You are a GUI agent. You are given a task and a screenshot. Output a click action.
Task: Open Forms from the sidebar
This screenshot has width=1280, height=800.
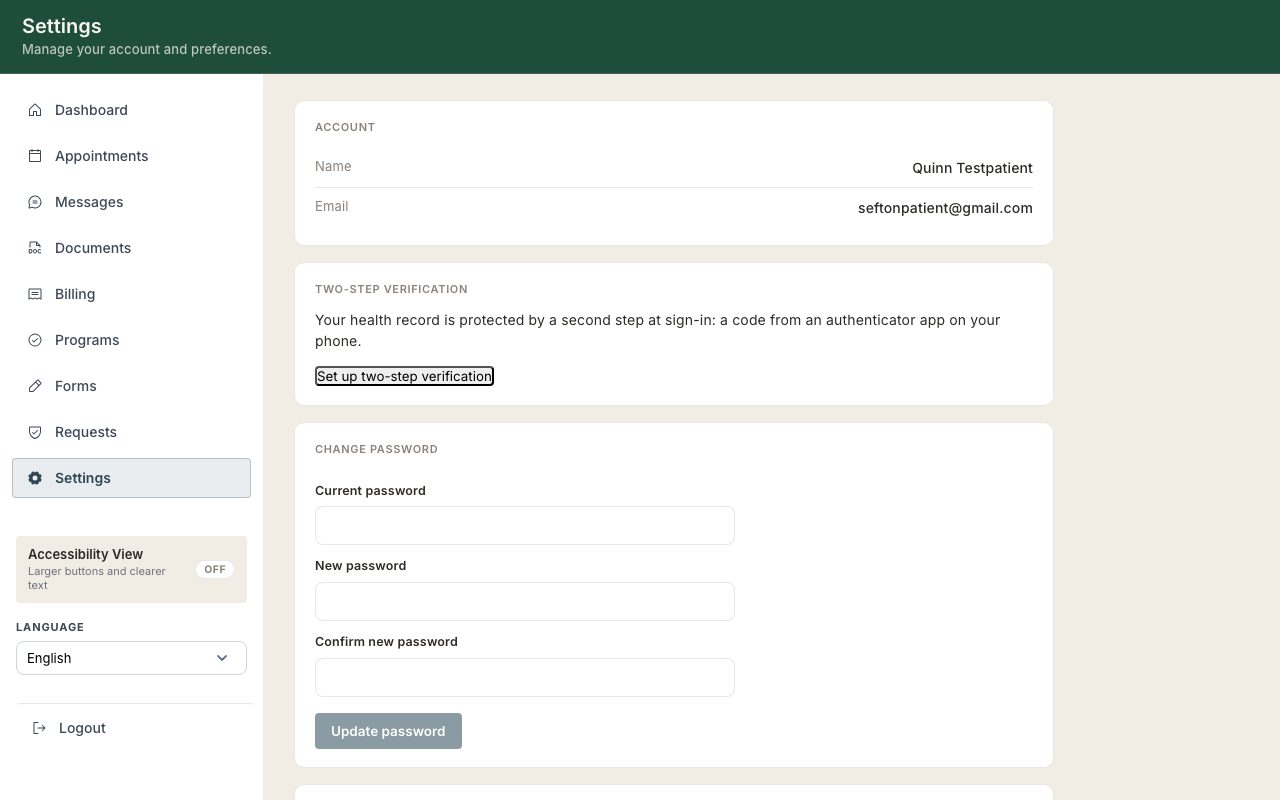[x=131, y=386]
